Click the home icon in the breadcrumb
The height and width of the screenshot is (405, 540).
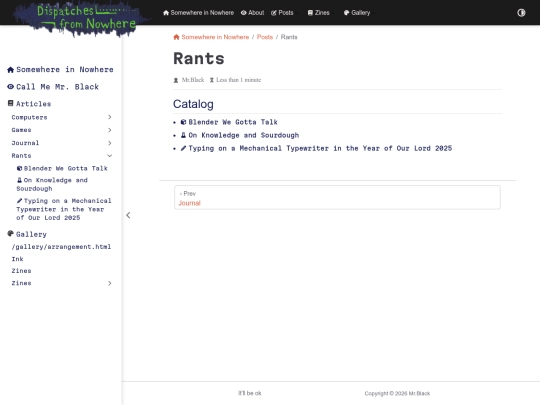point(176,37)
